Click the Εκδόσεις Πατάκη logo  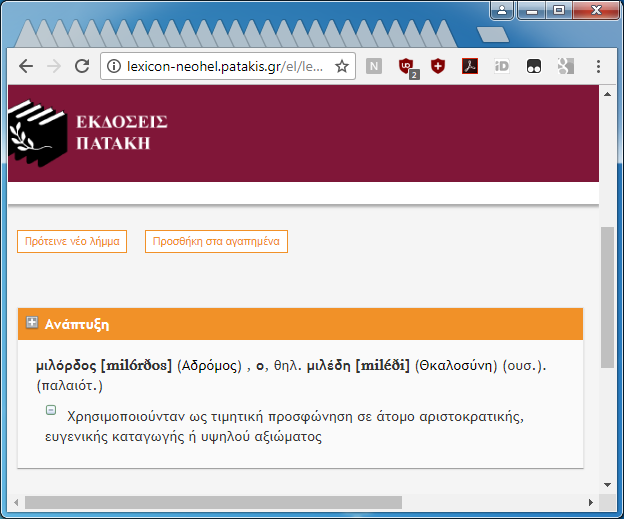click(88, 133)
